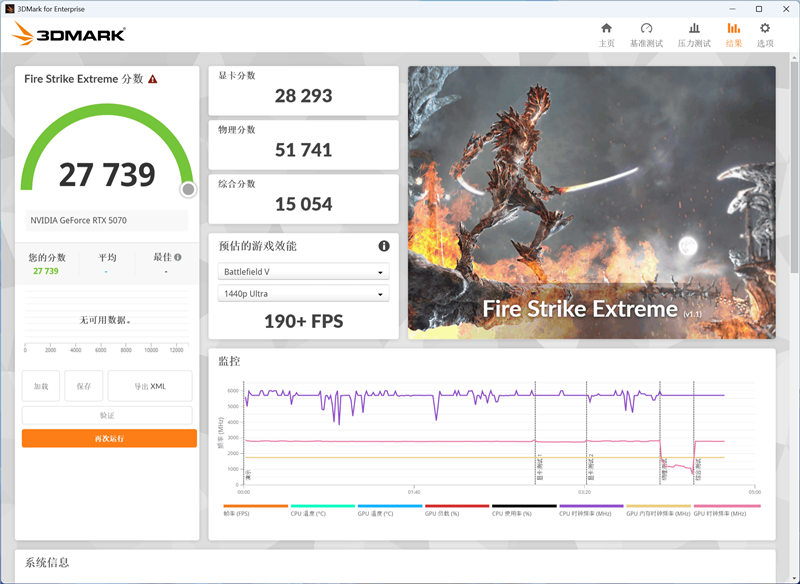
Task: Open the Battlefield V game dropdown
Action: [x=303, y=271]
